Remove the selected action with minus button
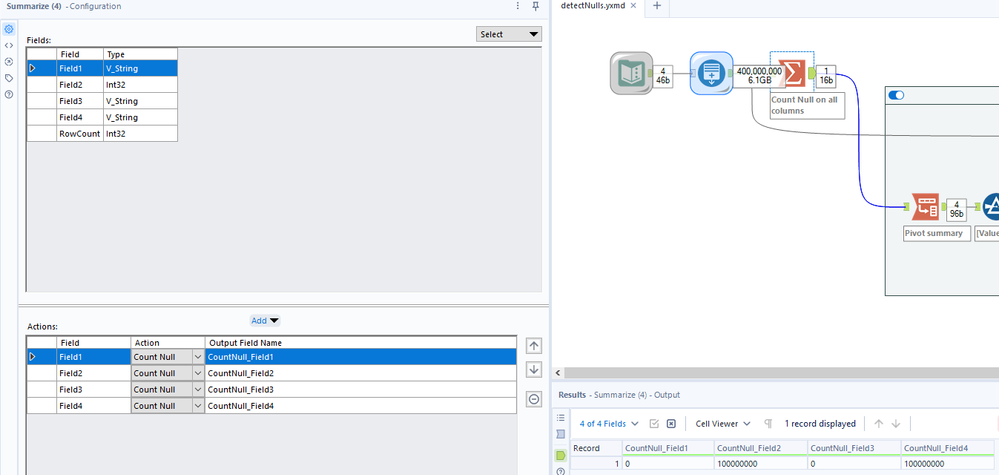The height and width of the screenshot is (475, 999). click(534, 399)
